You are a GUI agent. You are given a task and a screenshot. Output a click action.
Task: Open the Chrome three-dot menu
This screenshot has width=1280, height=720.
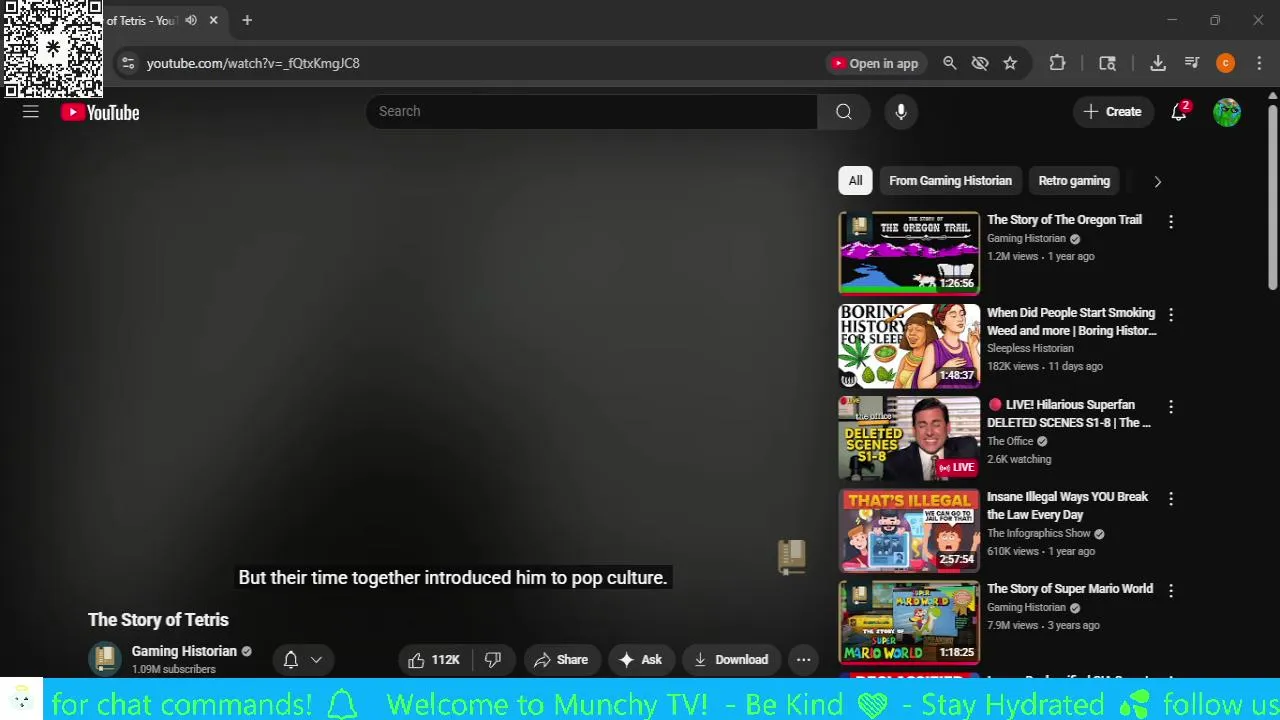click(1259, 63)
